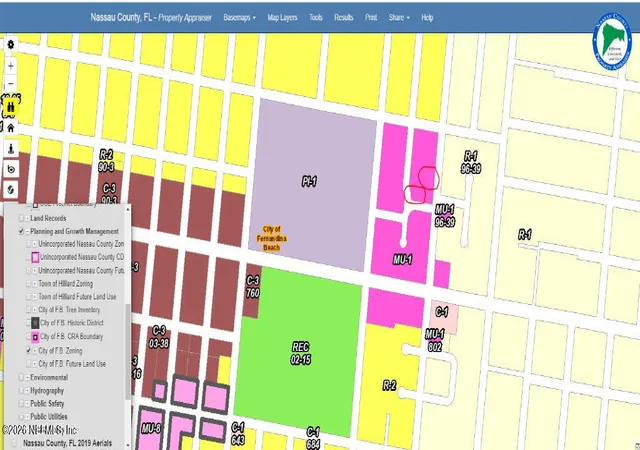
Task: Open the Tools menu
Action: point(316,18)
